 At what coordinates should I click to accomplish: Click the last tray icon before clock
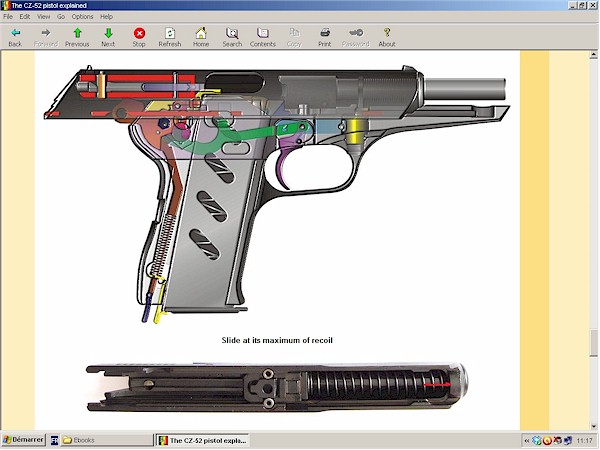(567, 441)
